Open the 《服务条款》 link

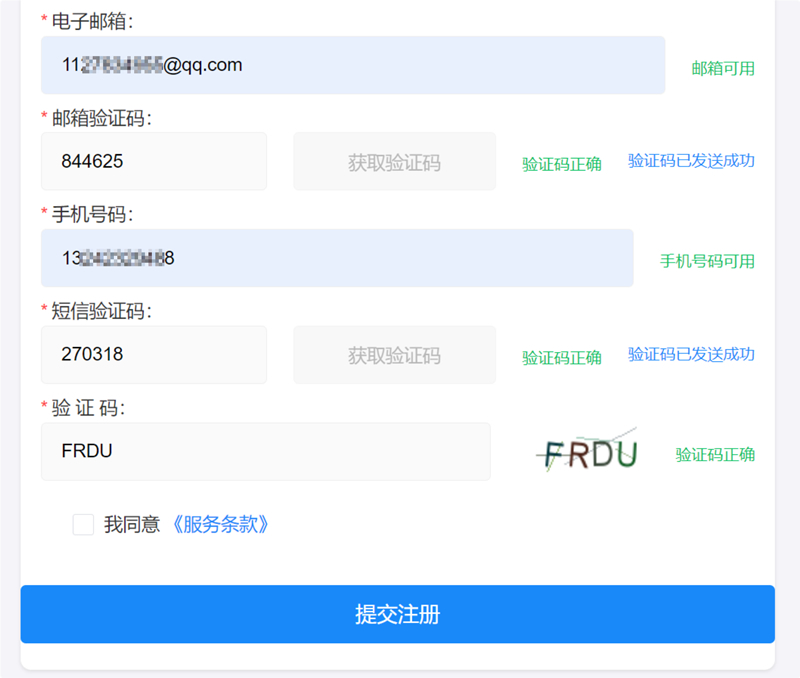[220, 524]
